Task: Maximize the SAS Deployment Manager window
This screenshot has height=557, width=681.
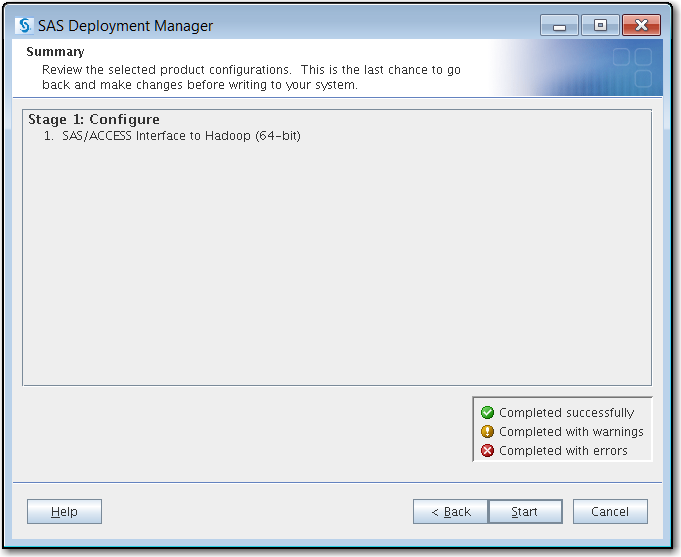Action: click(600, 25)
